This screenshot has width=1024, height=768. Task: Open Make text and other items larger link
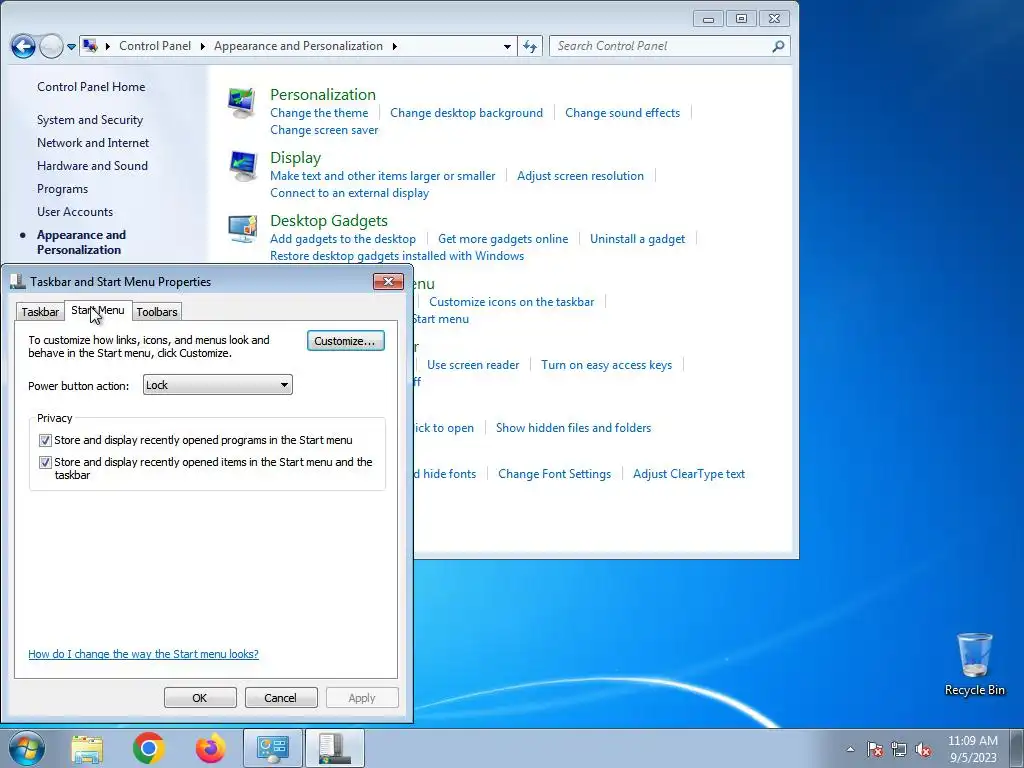coord(383,175)
